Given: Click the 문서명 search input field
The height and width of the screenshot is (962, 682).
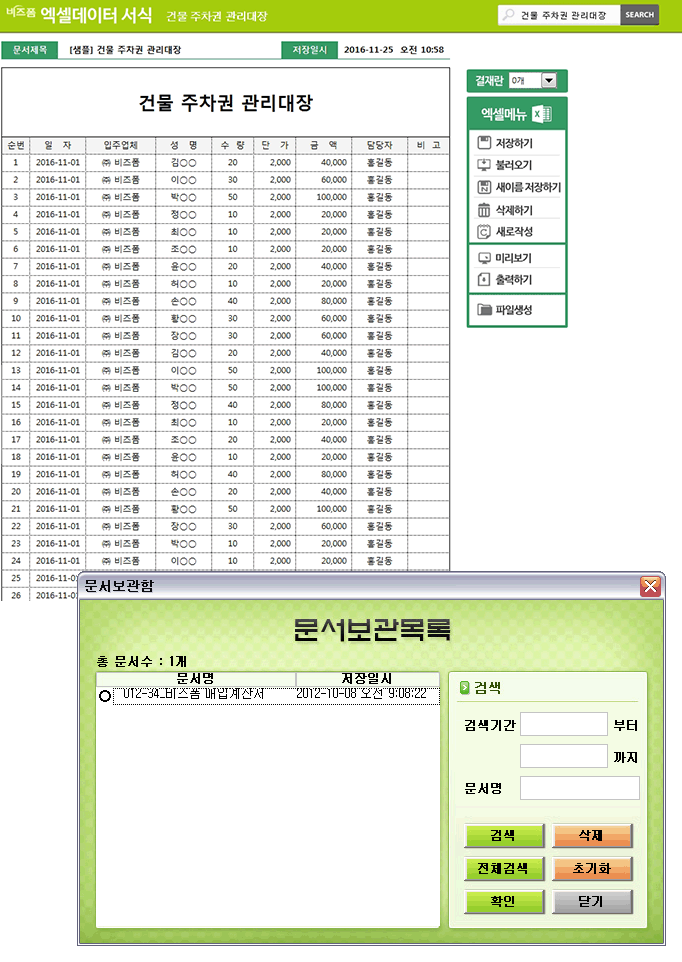Looking at the screenshot, I should click(x=580, y=788).
